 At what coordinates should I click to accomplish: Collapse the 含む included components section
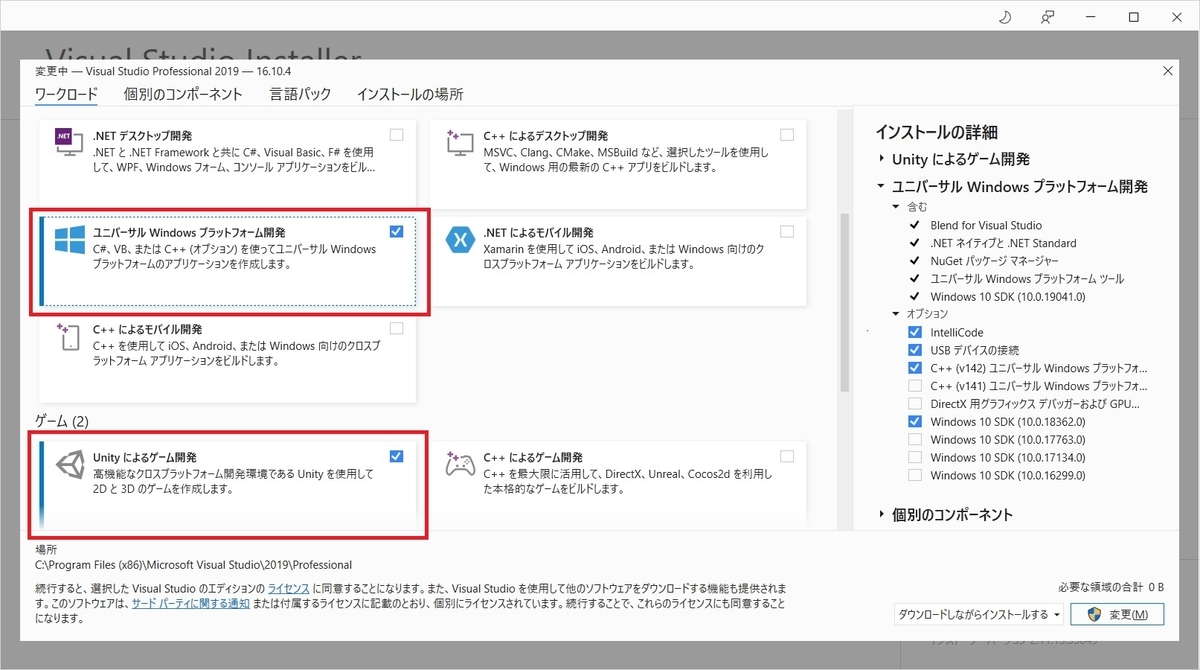pos(897,207)
